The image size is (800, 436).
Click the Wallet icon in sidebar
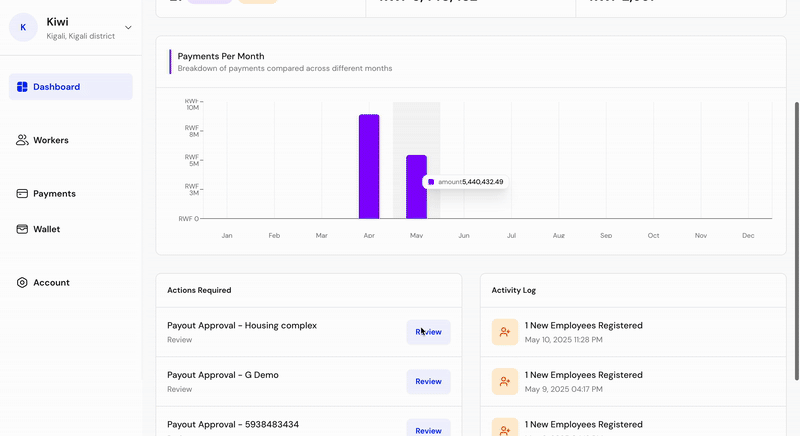coord(22,229)
